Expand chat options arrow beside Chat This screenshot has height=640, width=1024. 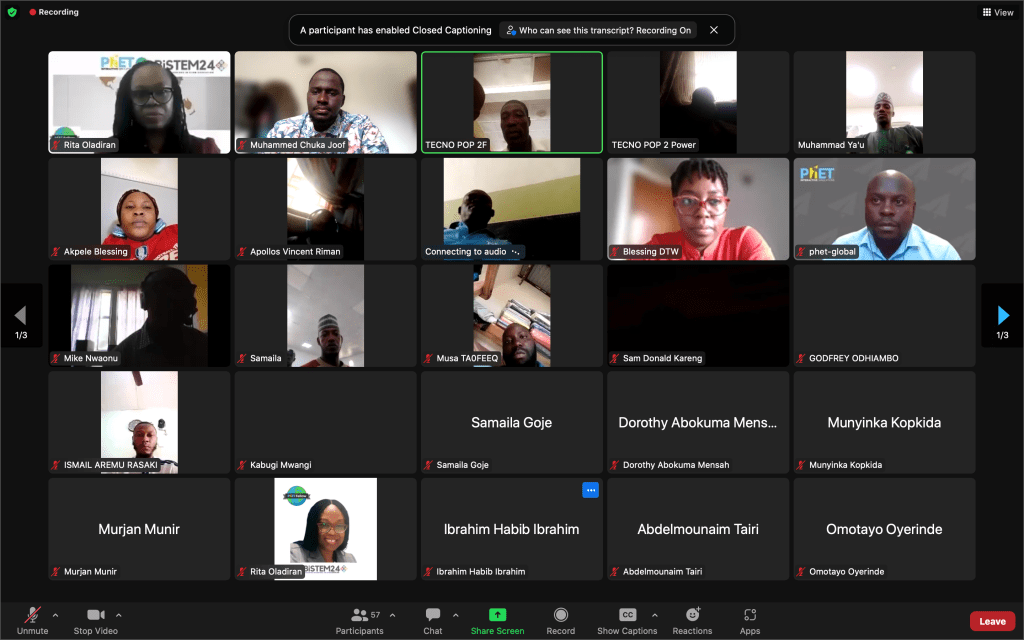[x=456, y=615]
